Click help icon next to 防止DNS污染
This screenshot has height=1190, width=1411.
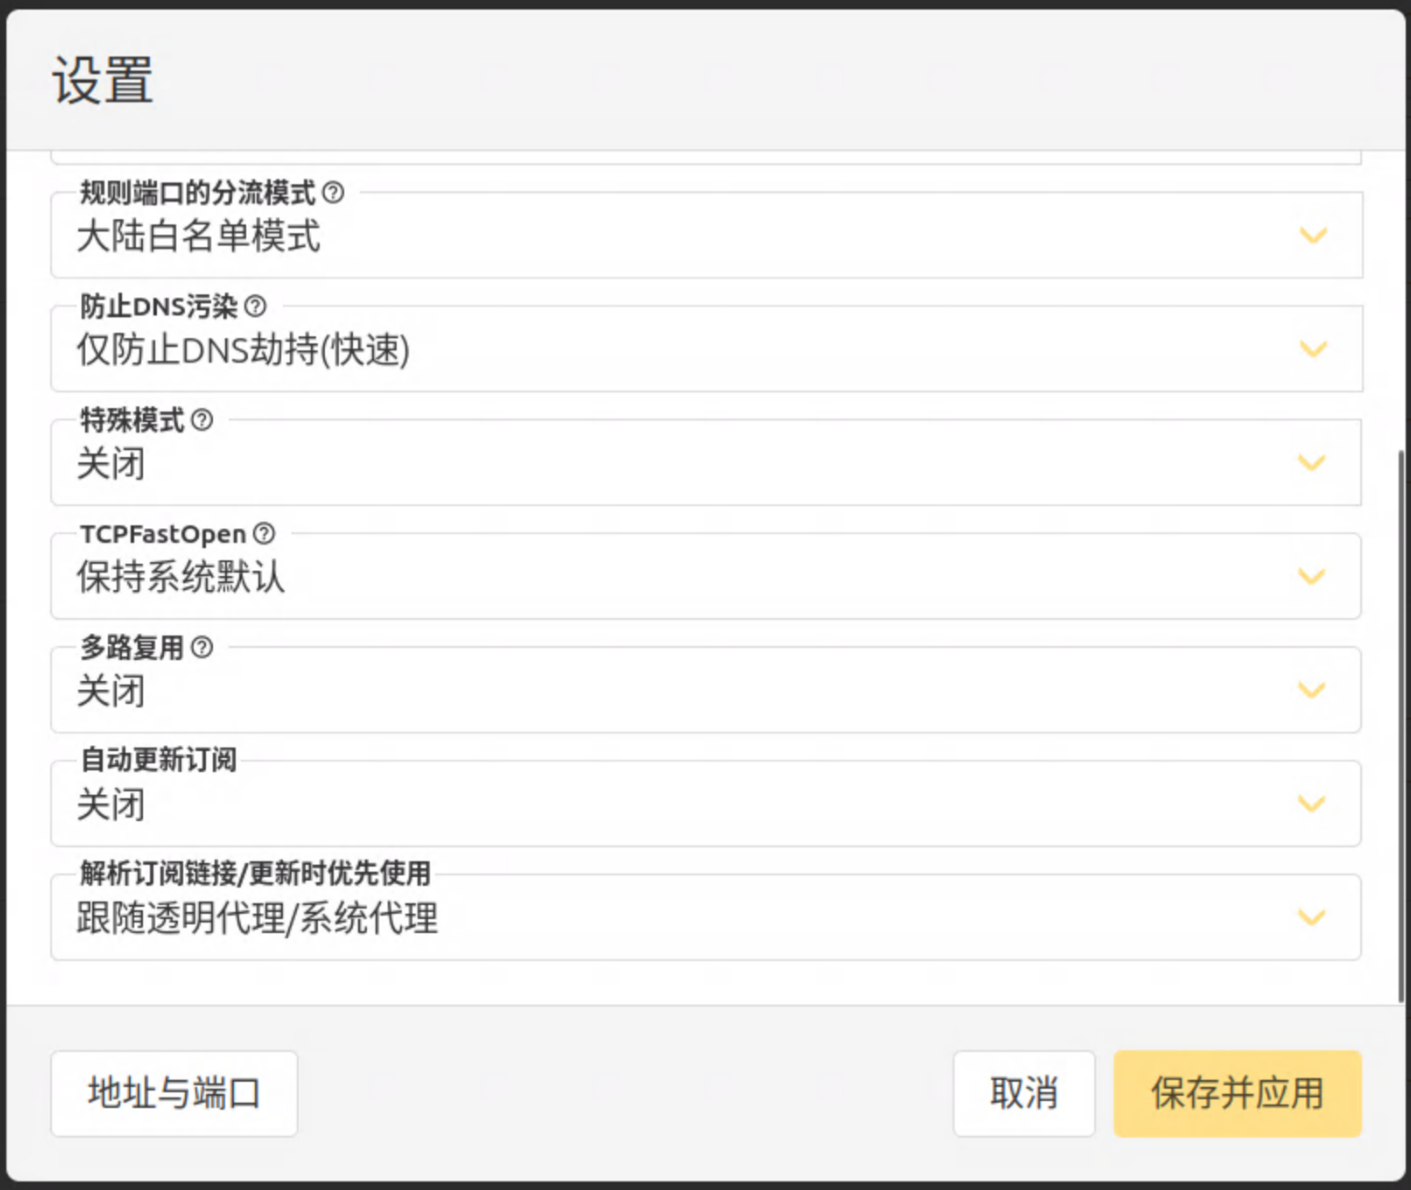(255, 306)
